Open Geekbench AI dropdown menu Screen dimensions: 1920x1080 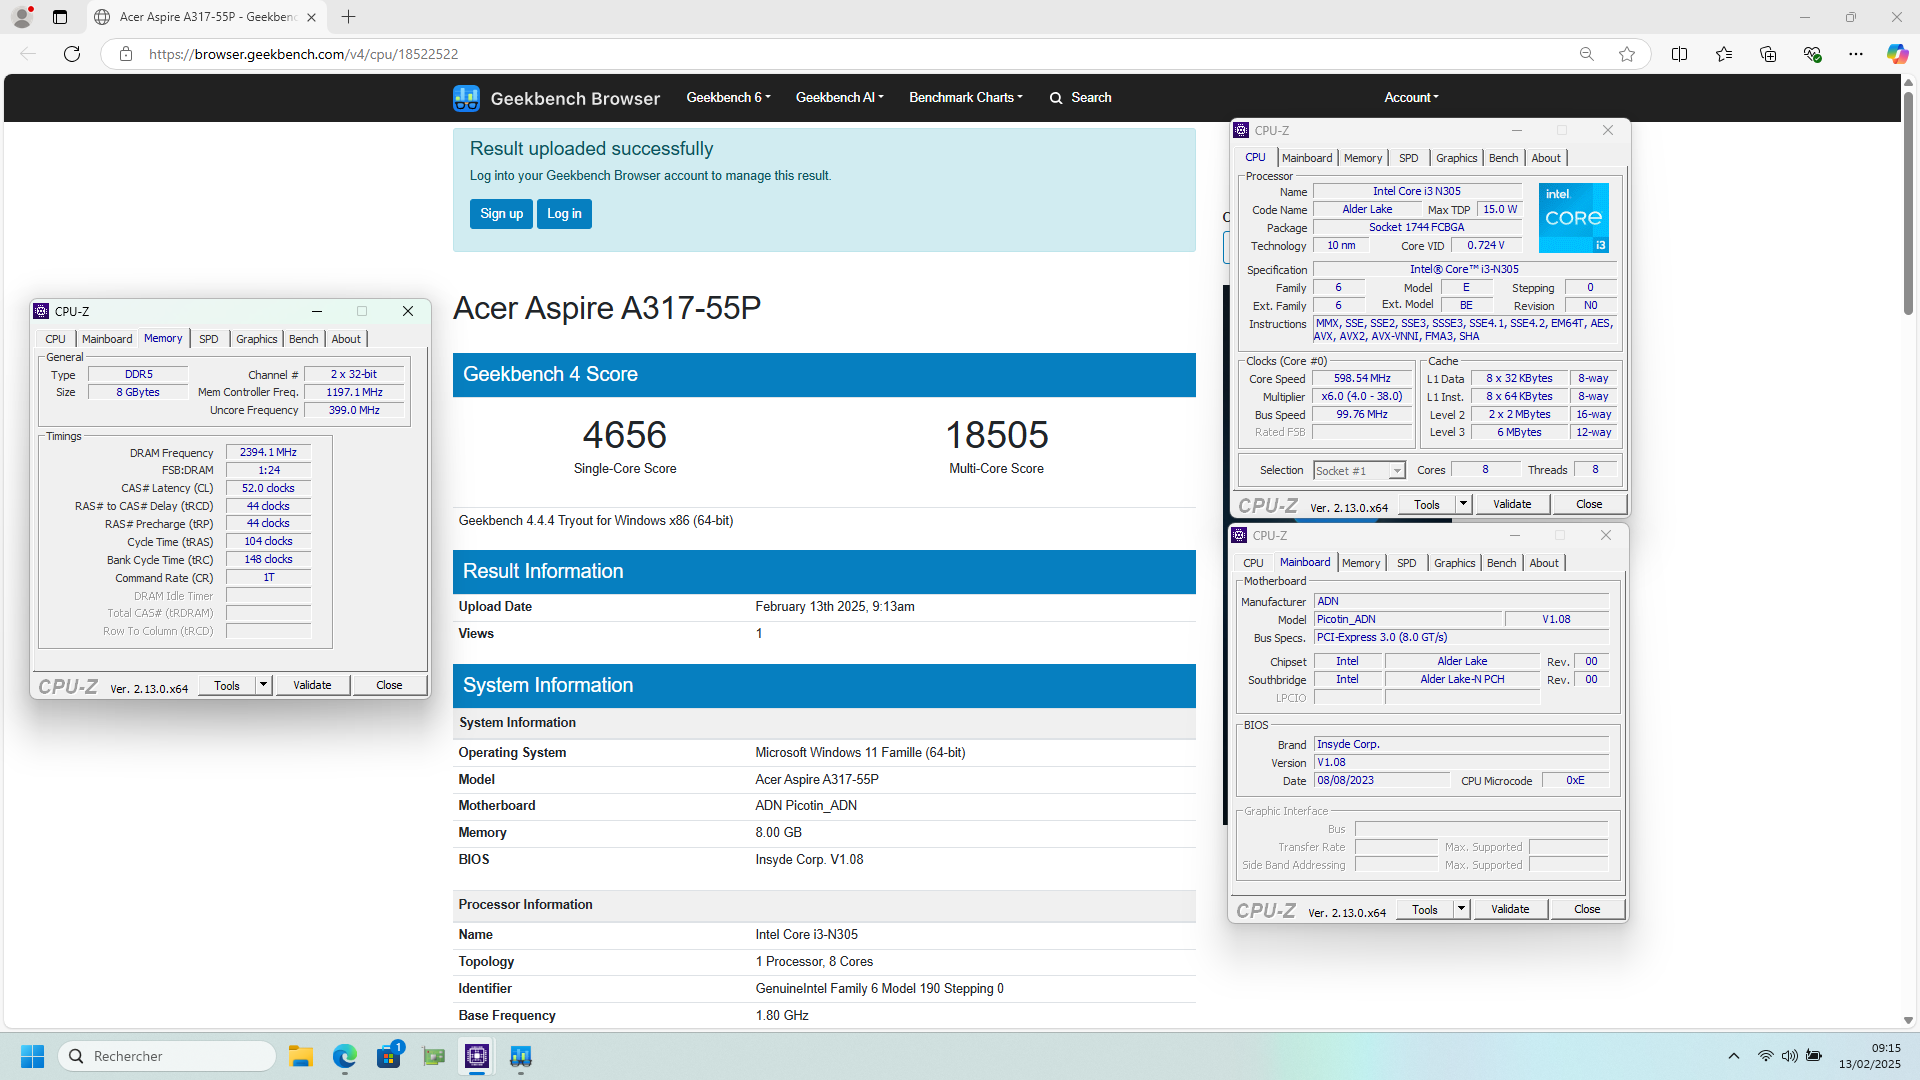tap(839, 98)
